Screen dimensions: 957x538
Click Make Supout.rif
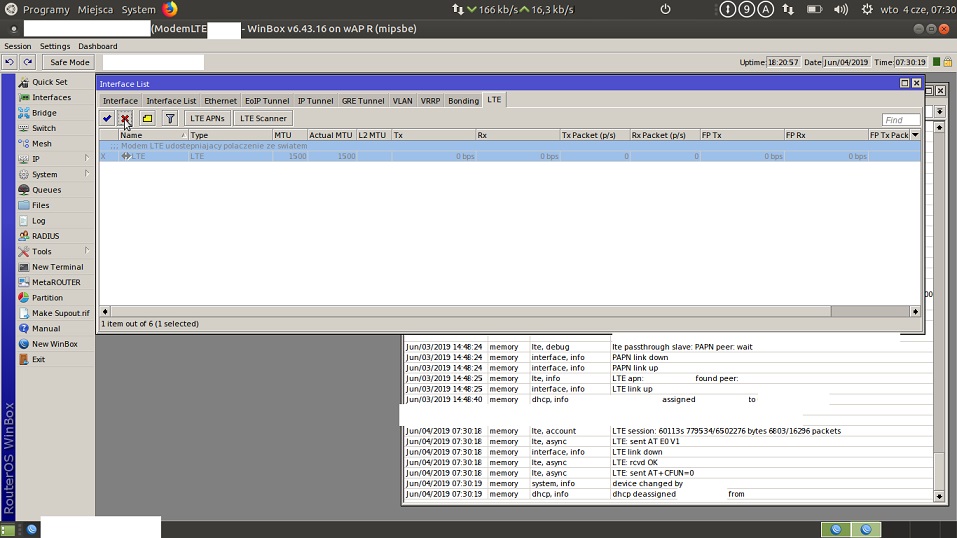click(x=60, y=313)
